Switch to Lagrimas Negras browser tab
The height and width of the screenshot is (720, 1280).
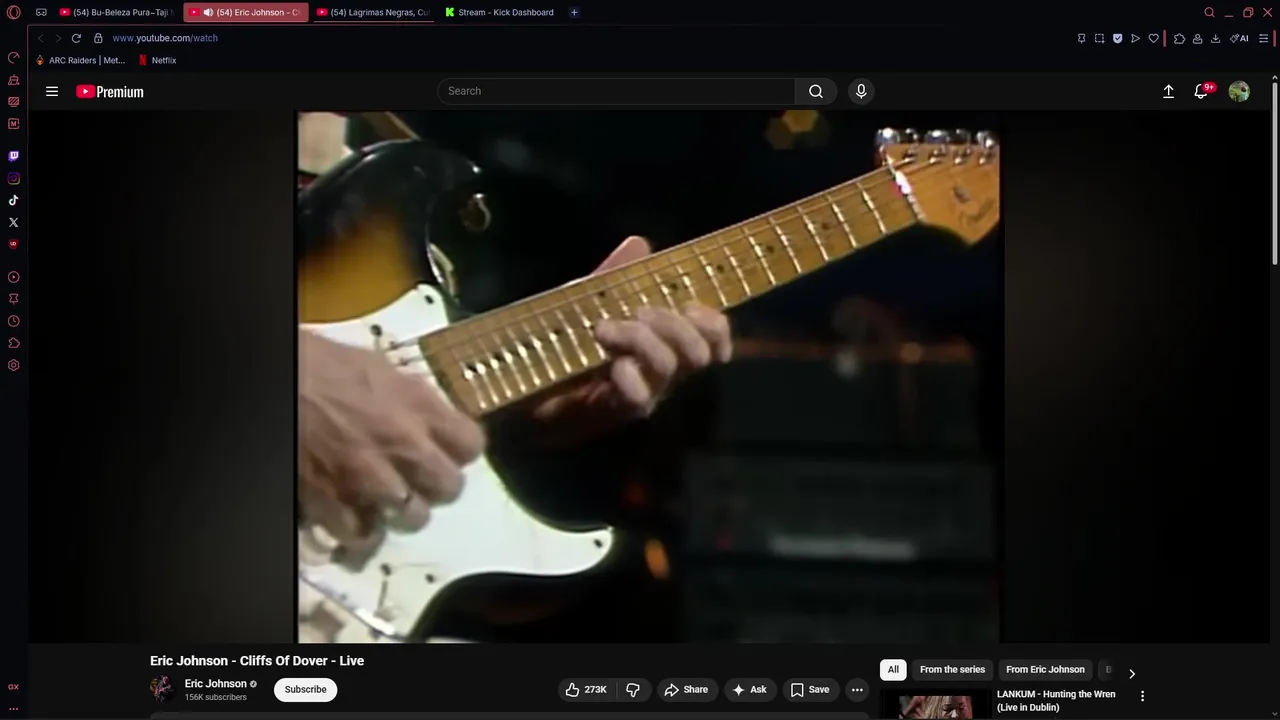pyautogui.click(x=373, y=12)
